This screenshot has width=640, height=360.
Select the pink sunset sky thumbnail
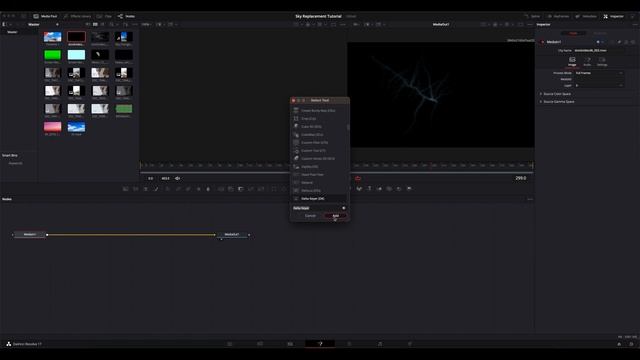pyautogui.click(x=53, y=127)
